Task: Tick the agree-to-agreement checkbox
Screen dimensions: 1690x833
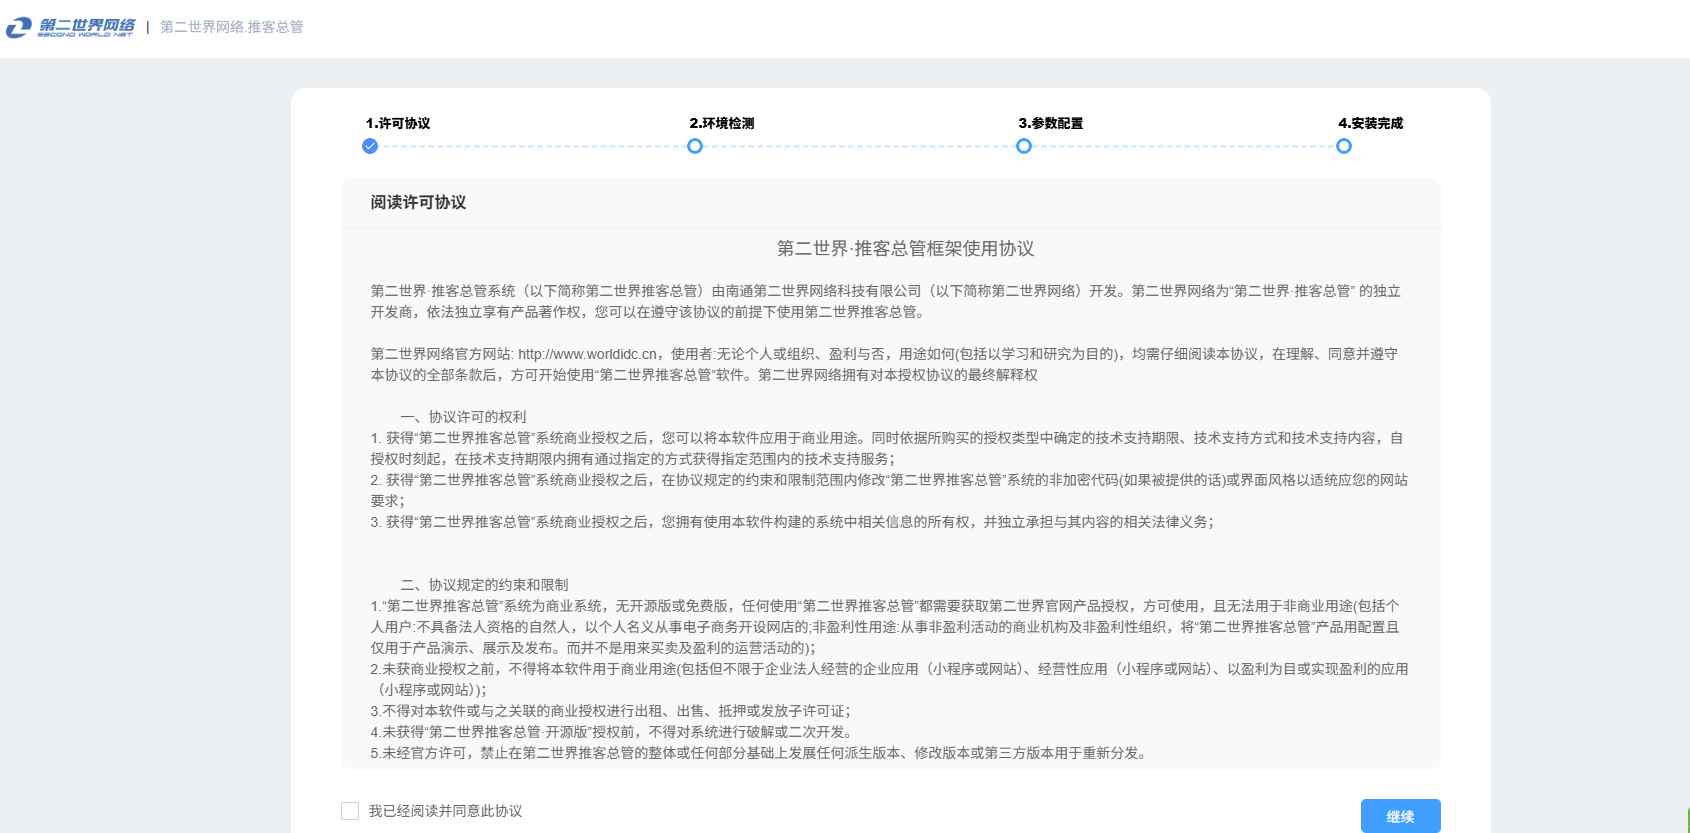Action: tap(350, 811)
